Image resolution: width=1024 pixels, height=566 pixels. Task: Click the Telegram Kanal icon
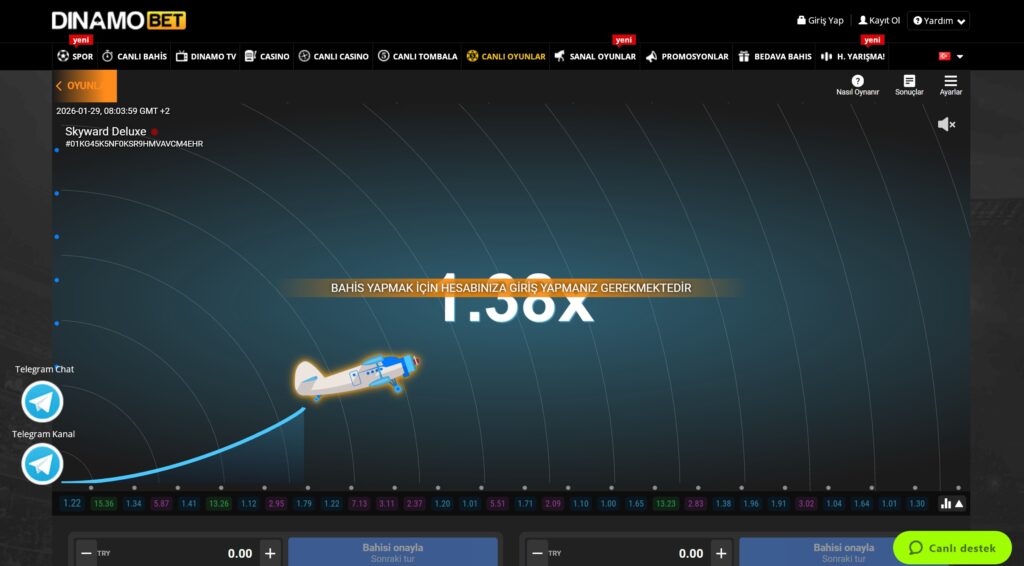point(42,464)
